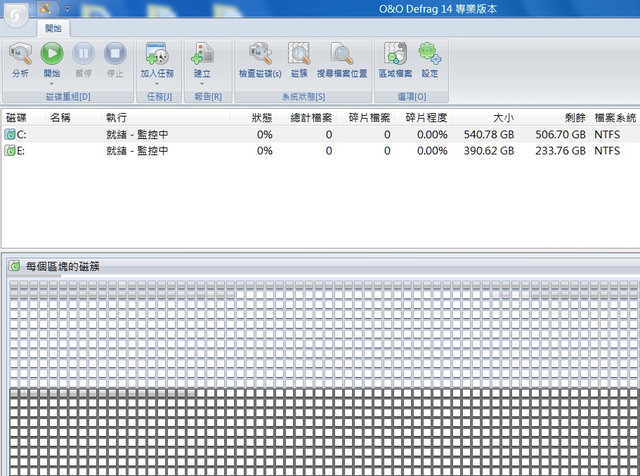This screenshot has height=476, width=640.
Task: Switch to the 開始 ribbon tab
Action: click(x=53, y=28)
